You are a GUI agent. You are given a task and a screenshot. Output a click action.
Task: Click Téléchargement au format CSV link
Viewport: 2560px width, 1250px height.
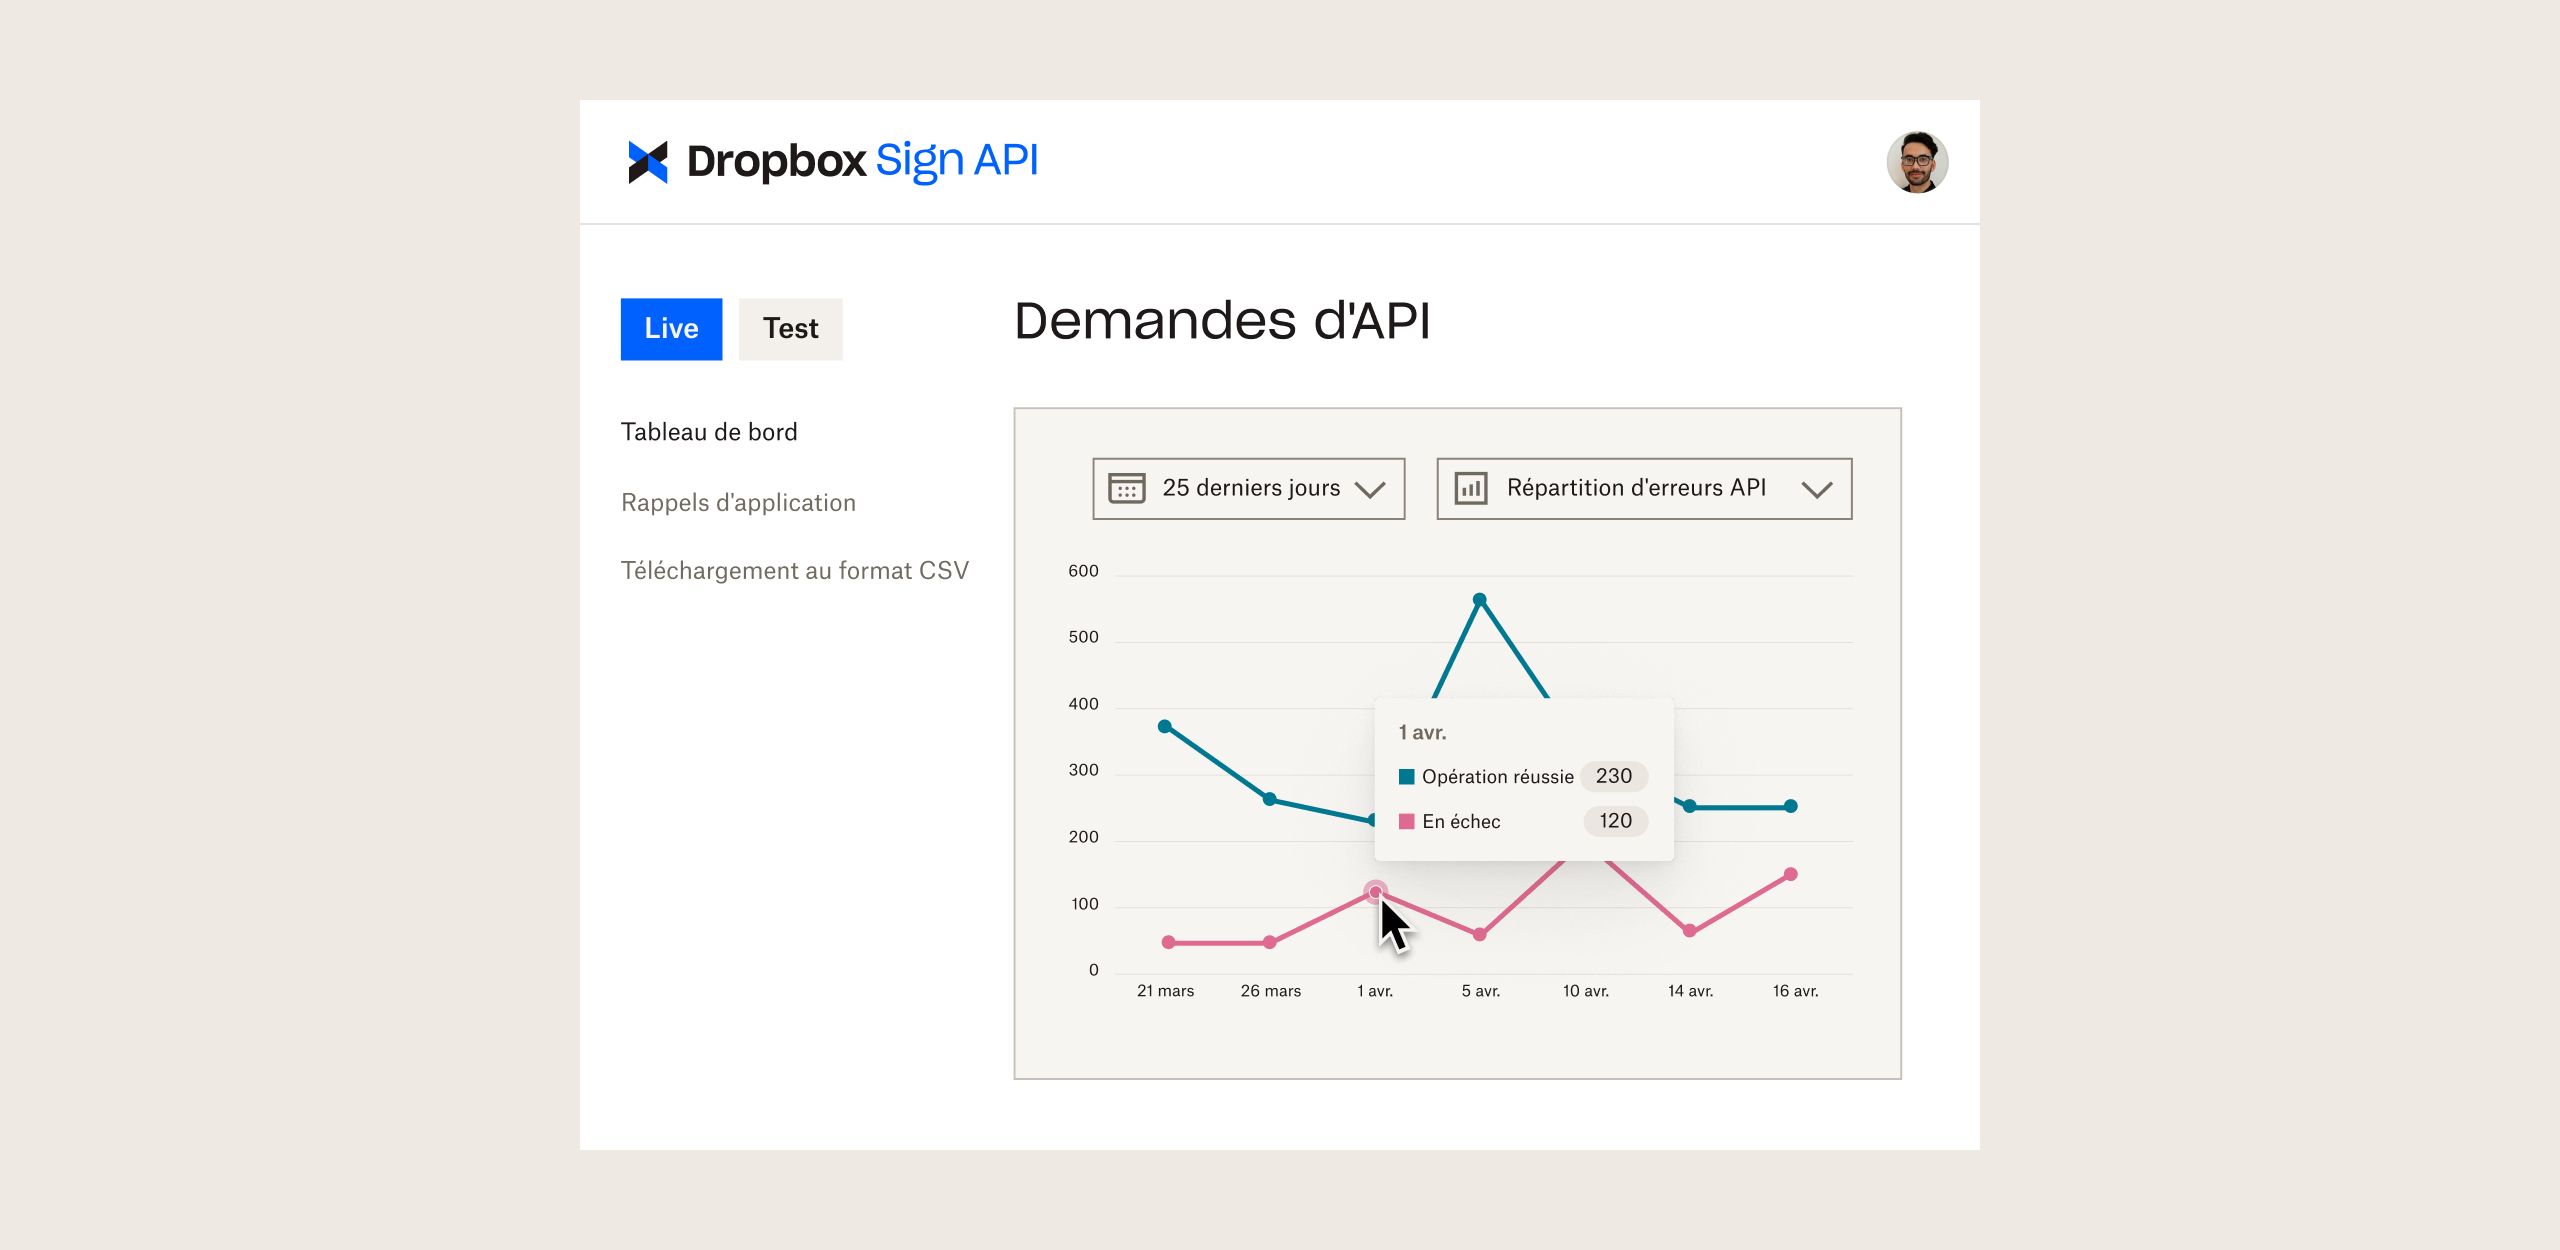click(795, 570)
